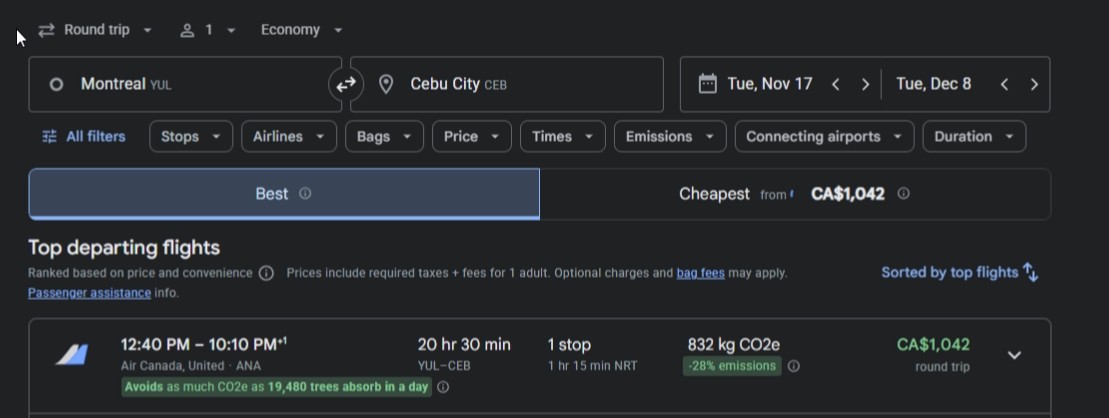Go to previous day for Dec 8 return
1109x418 pixels.
pos(1004,84)
